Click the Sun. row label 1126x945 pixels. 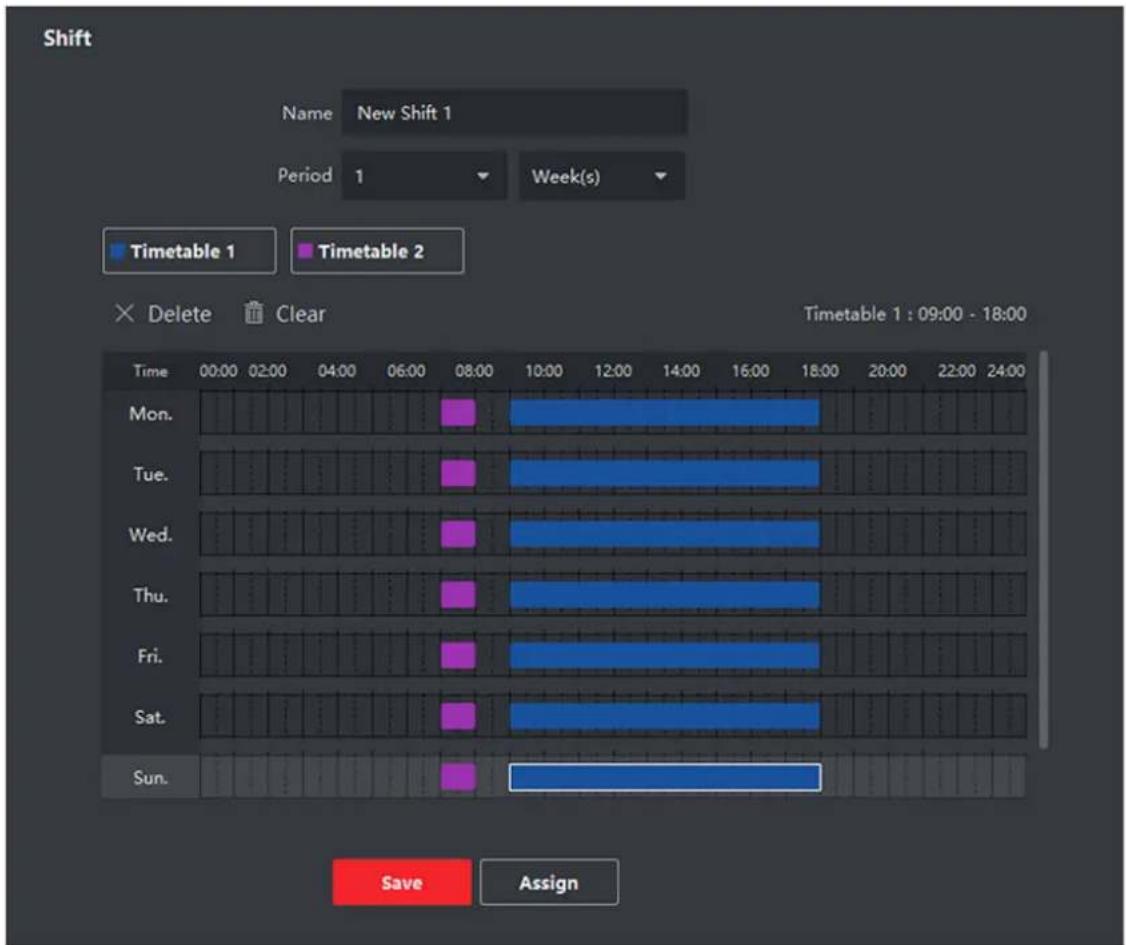pos(151,778)
